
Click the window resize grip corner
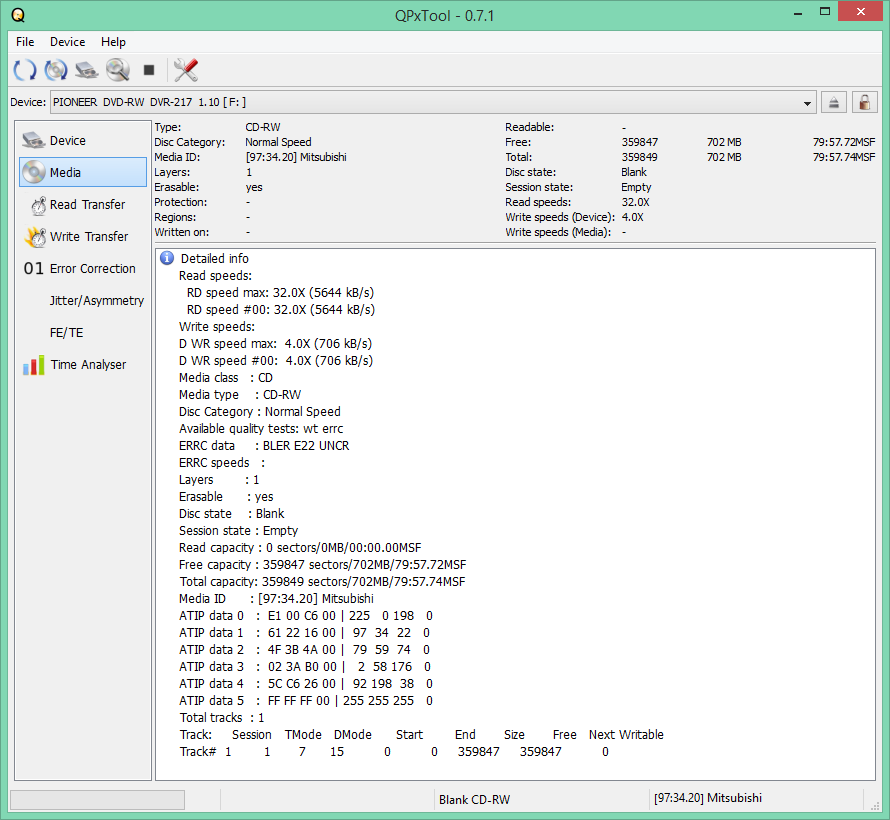[874, 806]
